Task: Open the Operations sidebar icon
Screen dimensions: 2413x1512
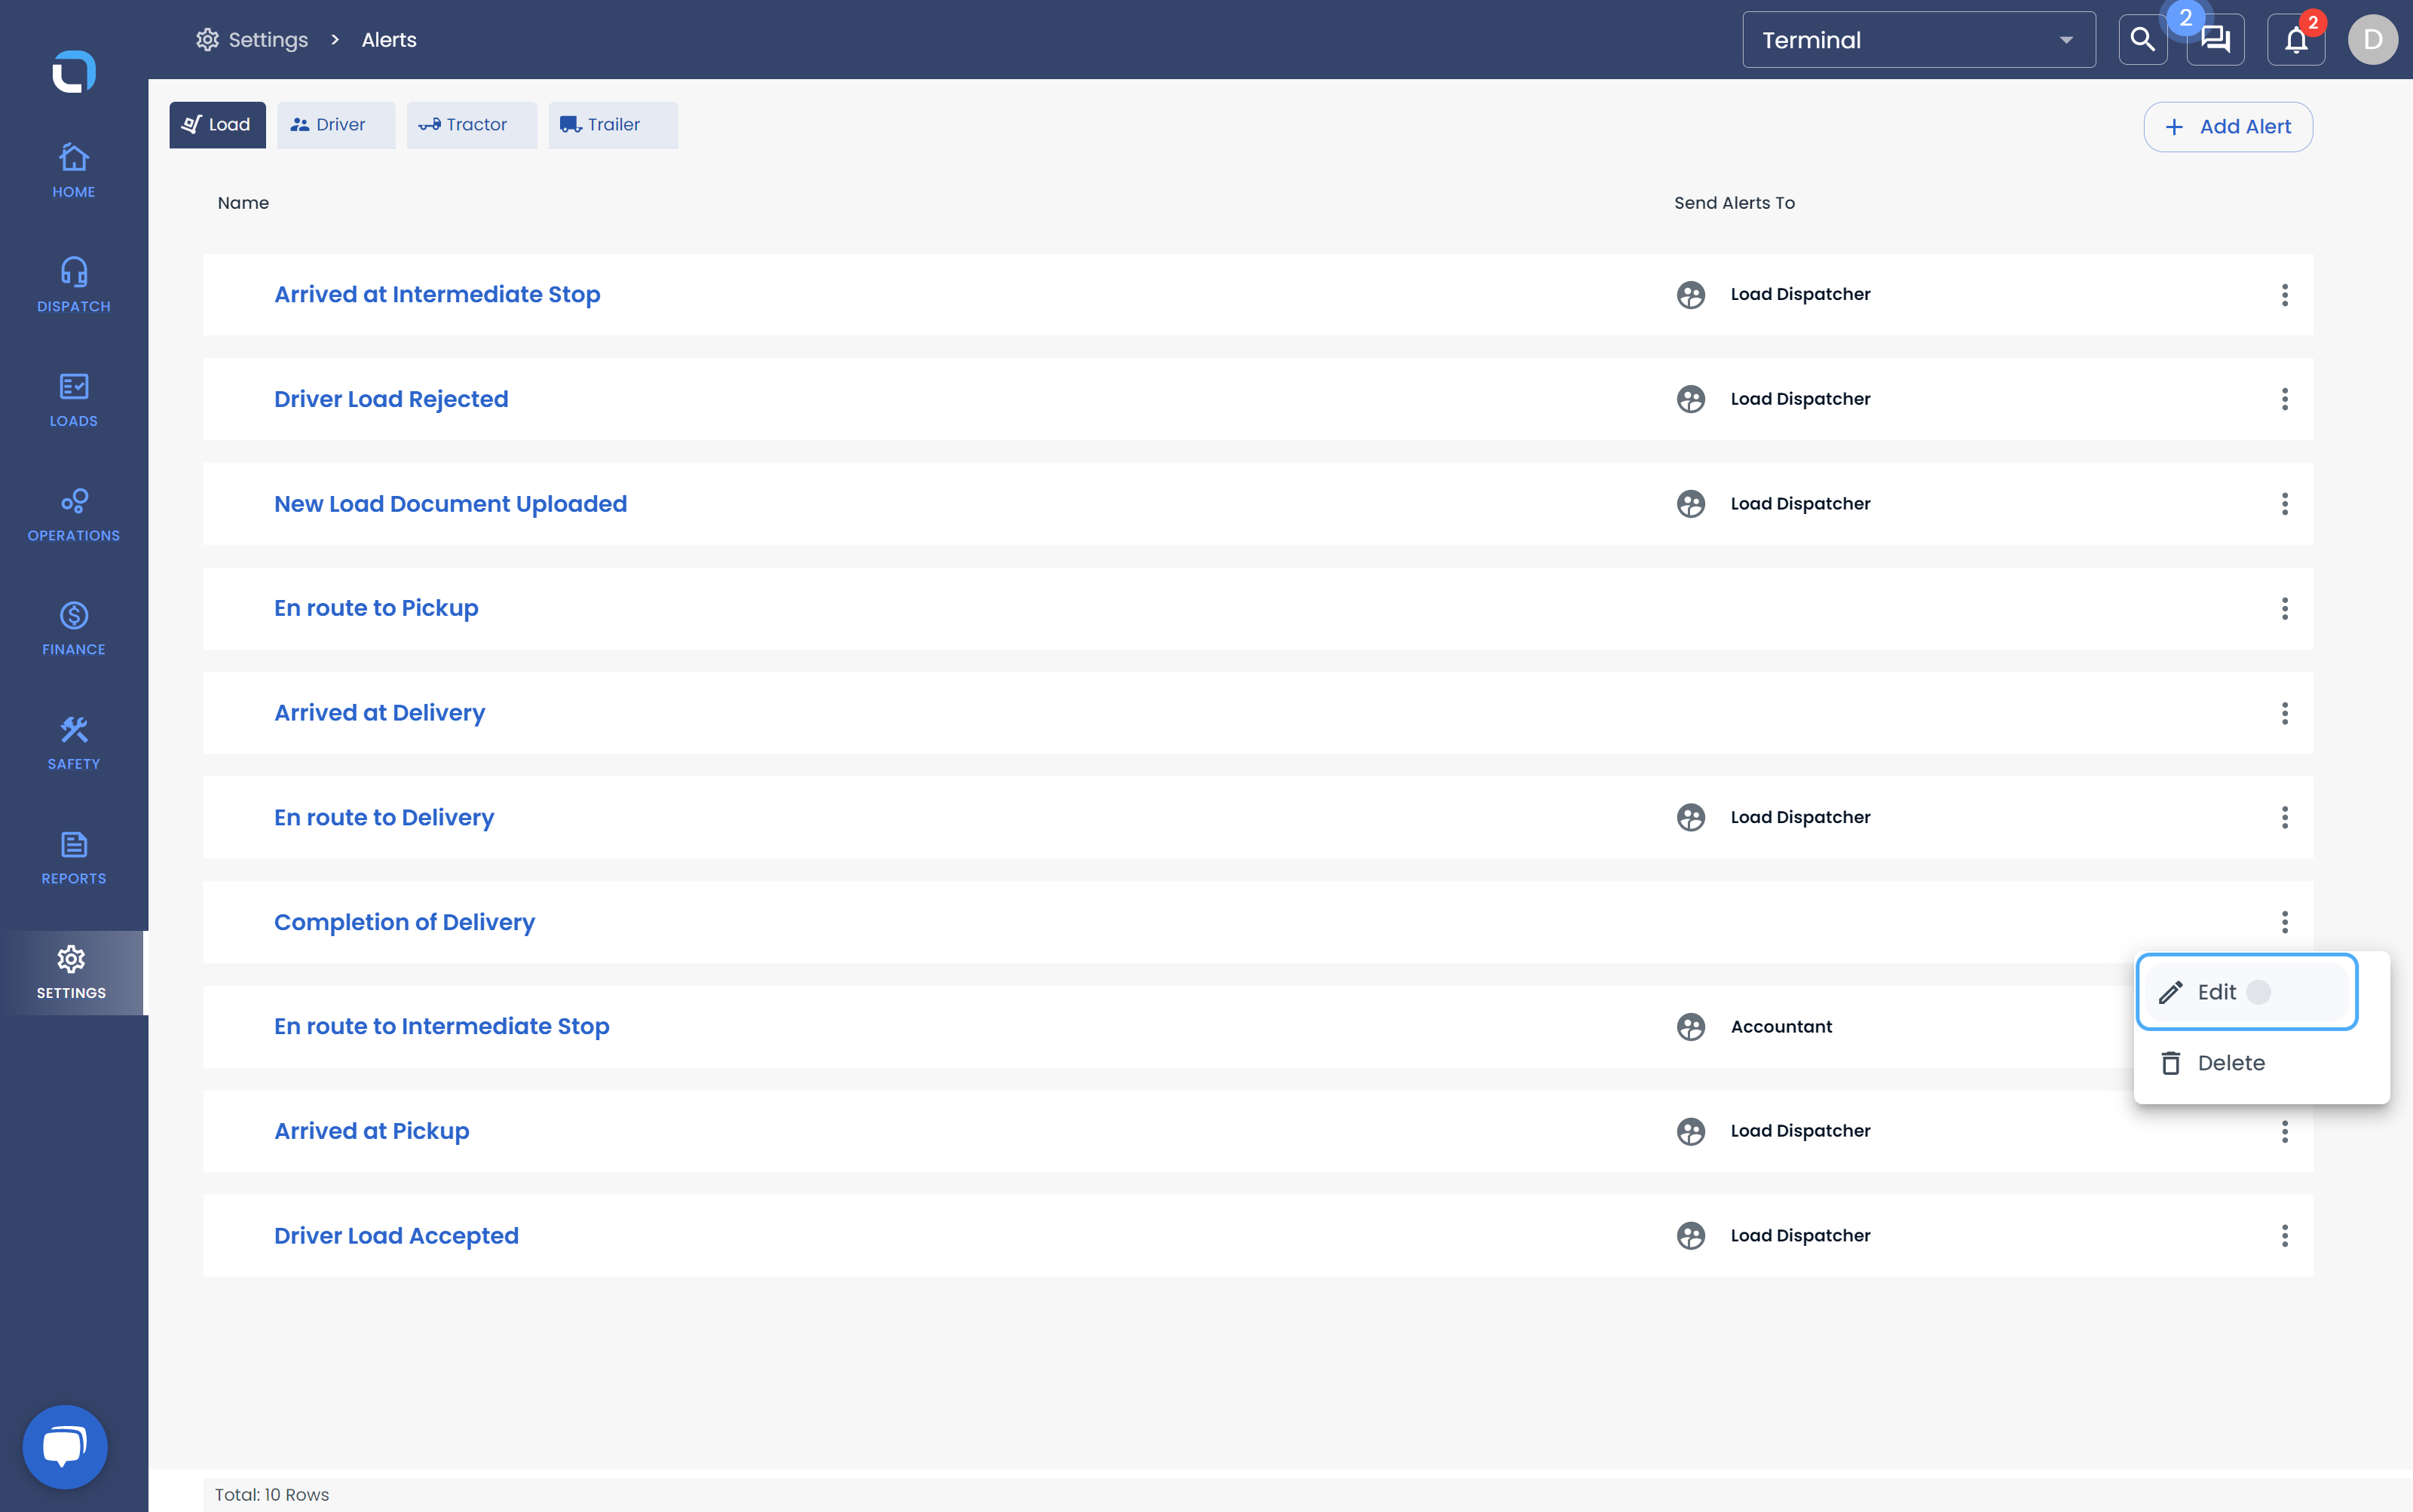Action: coord(73,500)
